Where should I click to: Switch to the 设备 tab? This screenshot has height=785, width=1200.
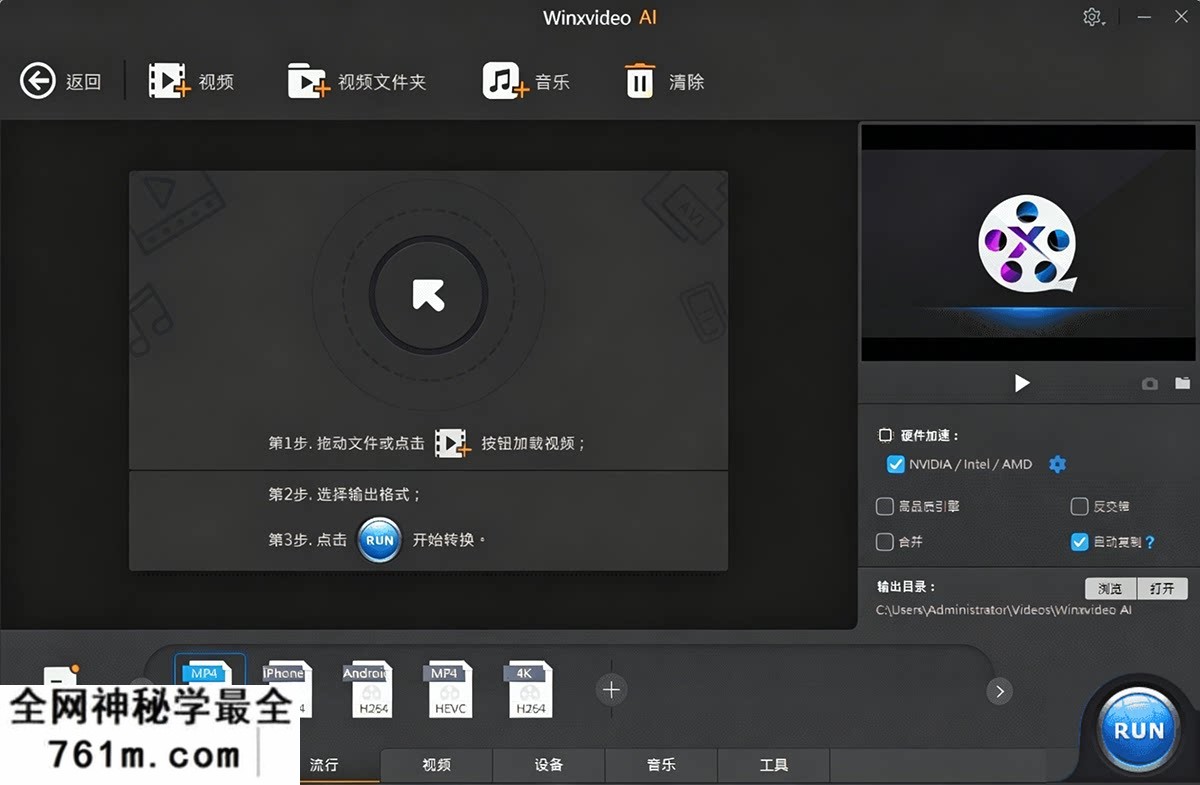point(549,765)
